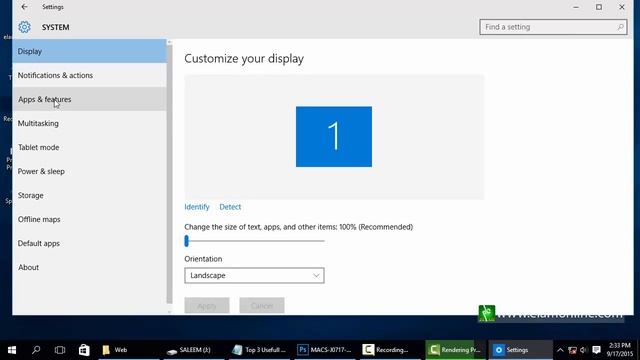Switch to Rendering Project taskbar item
This screenshot has height=360, width=640.
(456, 350)
